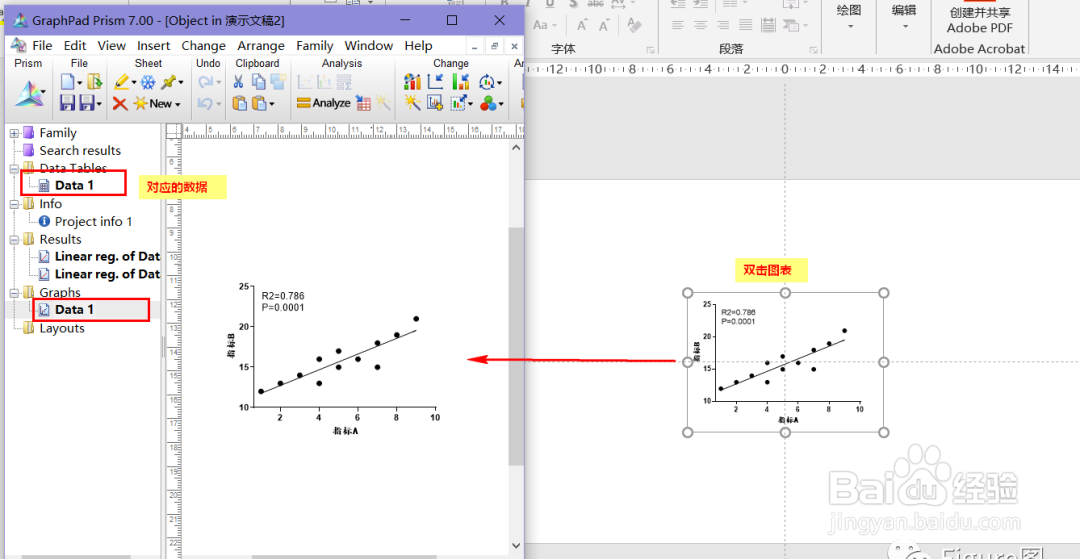Image resolution: width=1080 pixels, height=559 pixels.
Task: Open the Arrange menu
Action: (x=260, y=46)
